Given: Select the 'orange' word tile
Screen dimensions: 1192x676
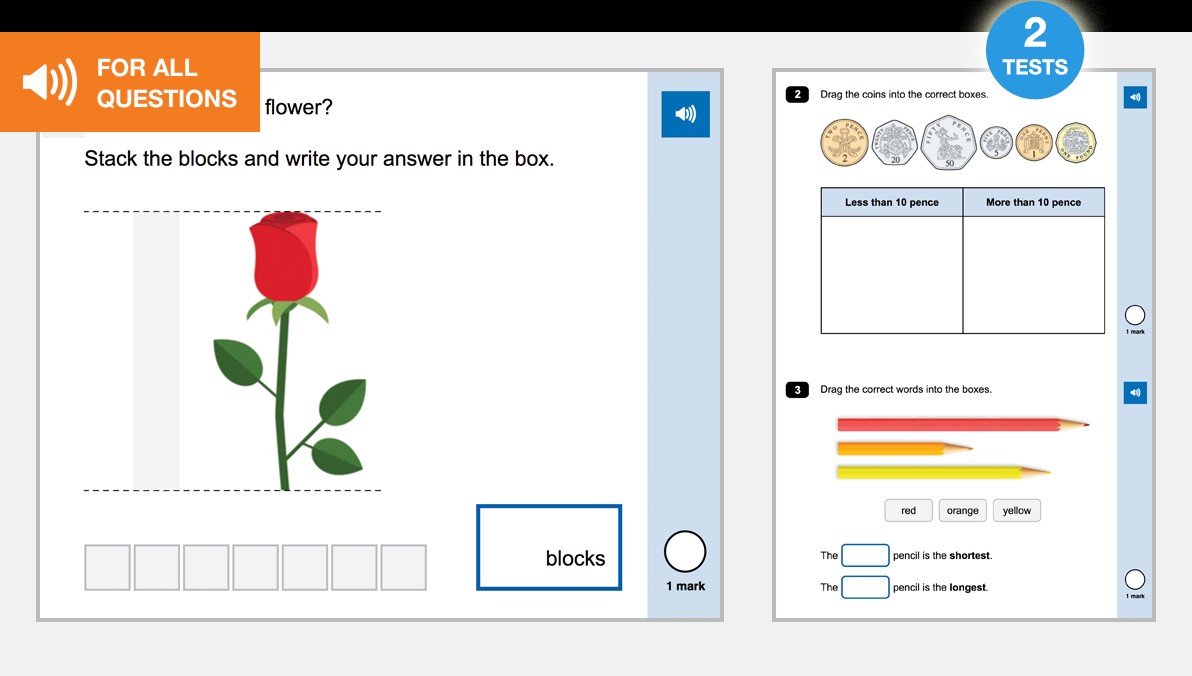Looking at the screenshot, I should tap(962, 510).
